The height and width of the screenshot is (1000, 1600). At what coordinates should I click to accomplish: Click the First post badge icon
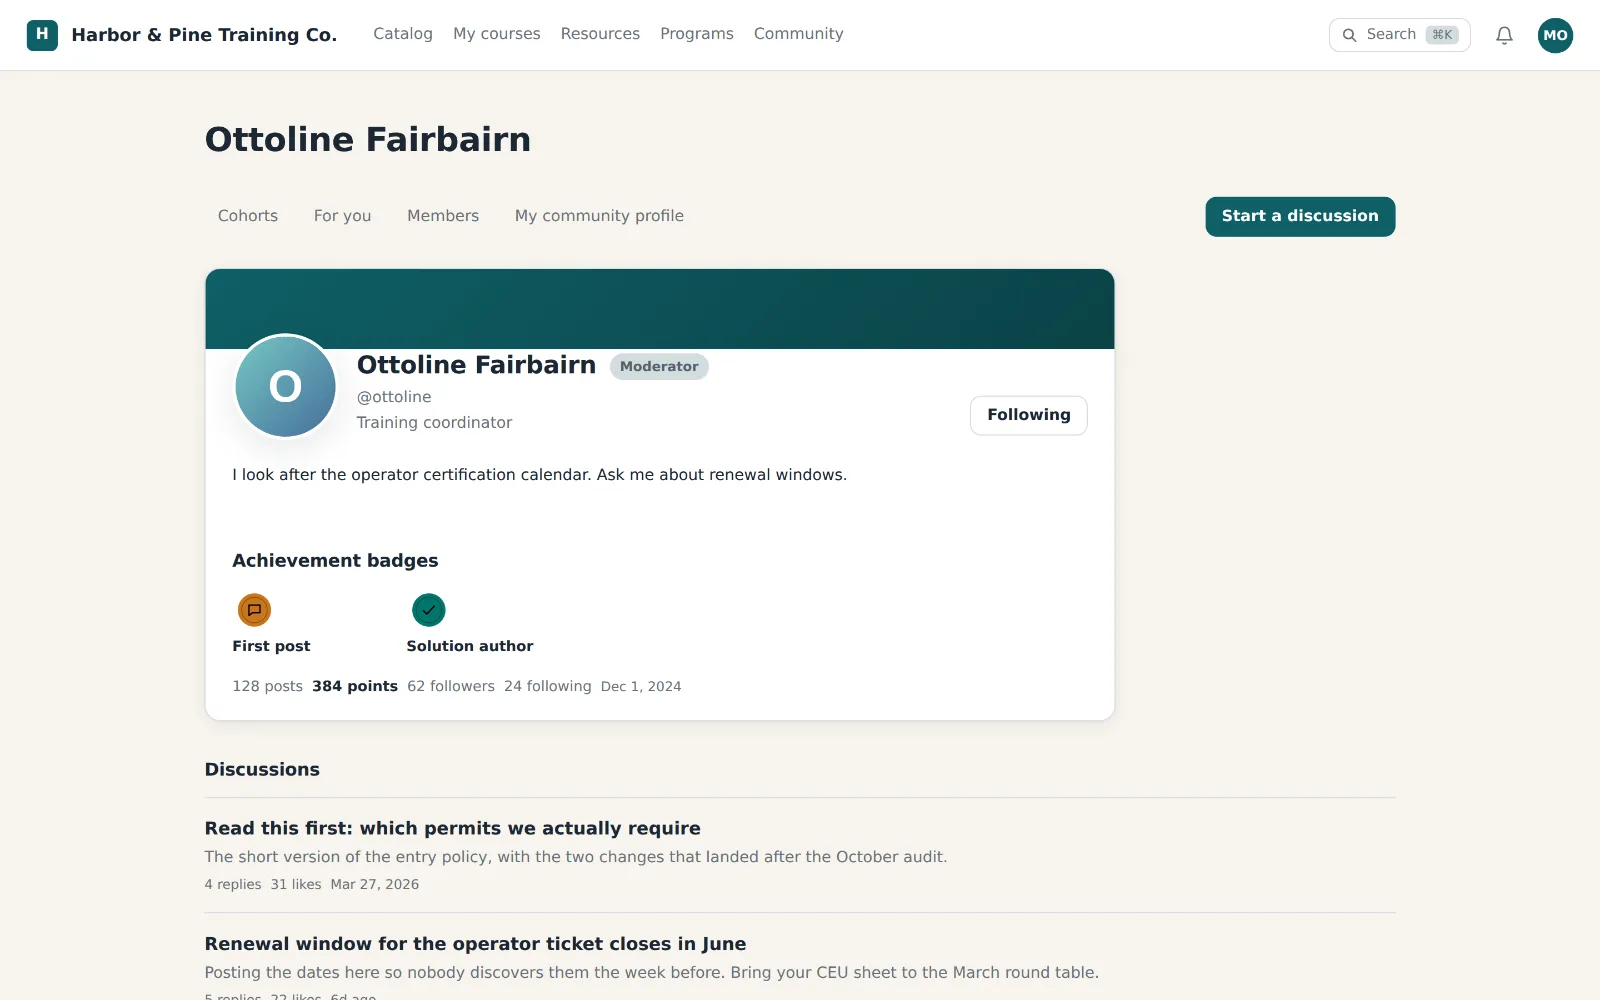click(254, 610)
